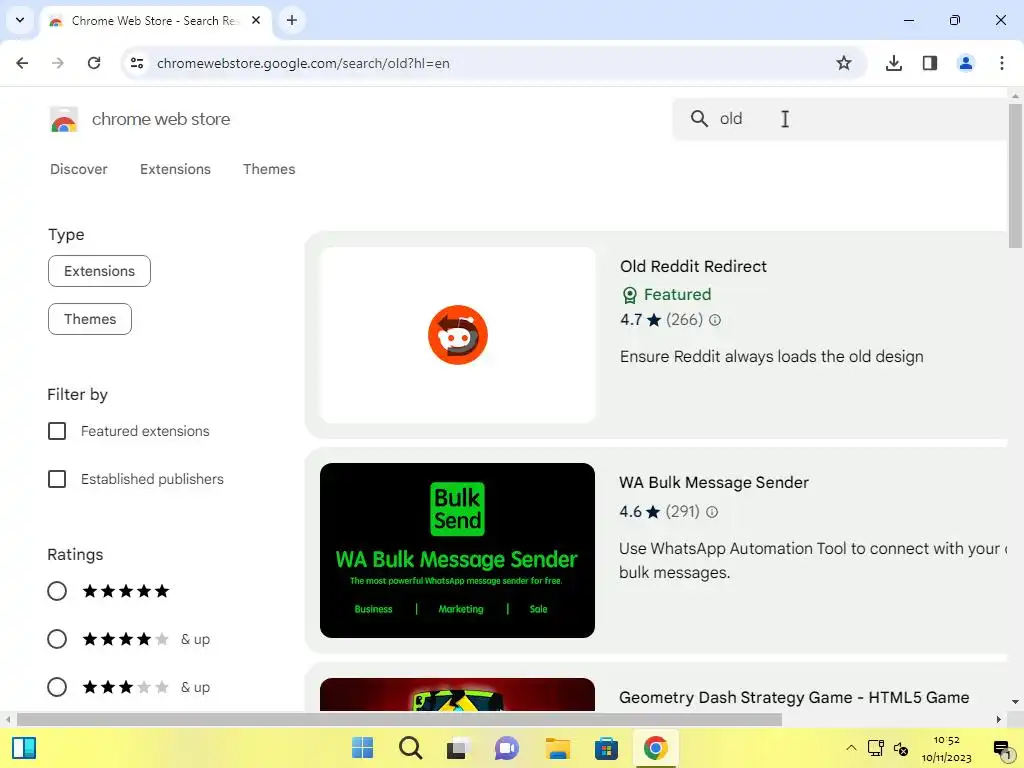The image size is (1024, 768).
Task: Click the horizontal scrollbar thumb
Action: (x=399, y=720)
